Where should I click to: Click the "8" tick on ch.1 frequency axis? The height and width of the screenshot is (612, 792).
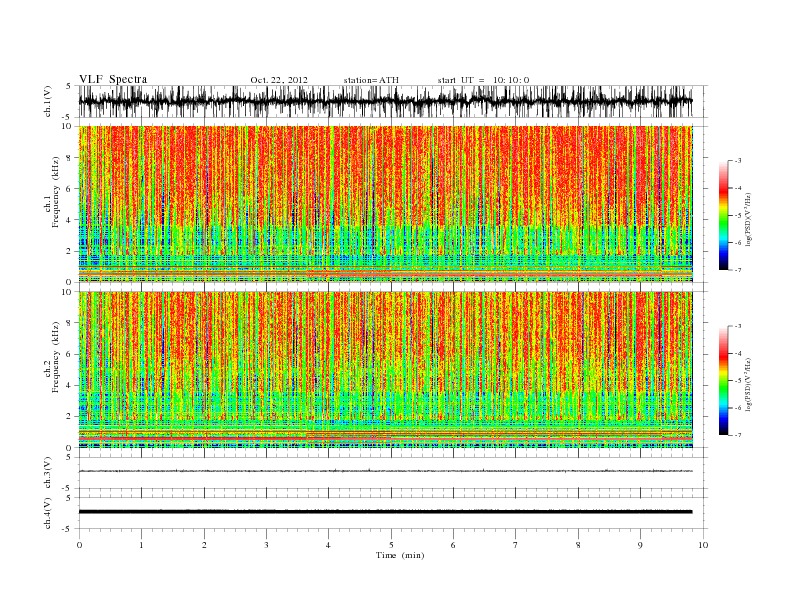(x=70, y=158)
